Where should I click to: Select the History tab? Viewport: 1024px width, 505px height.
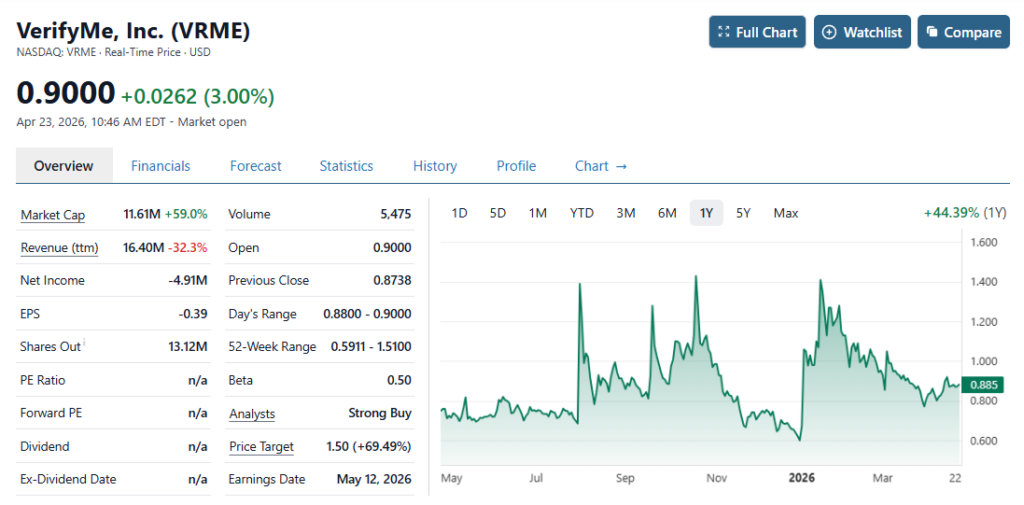point(434,166)
